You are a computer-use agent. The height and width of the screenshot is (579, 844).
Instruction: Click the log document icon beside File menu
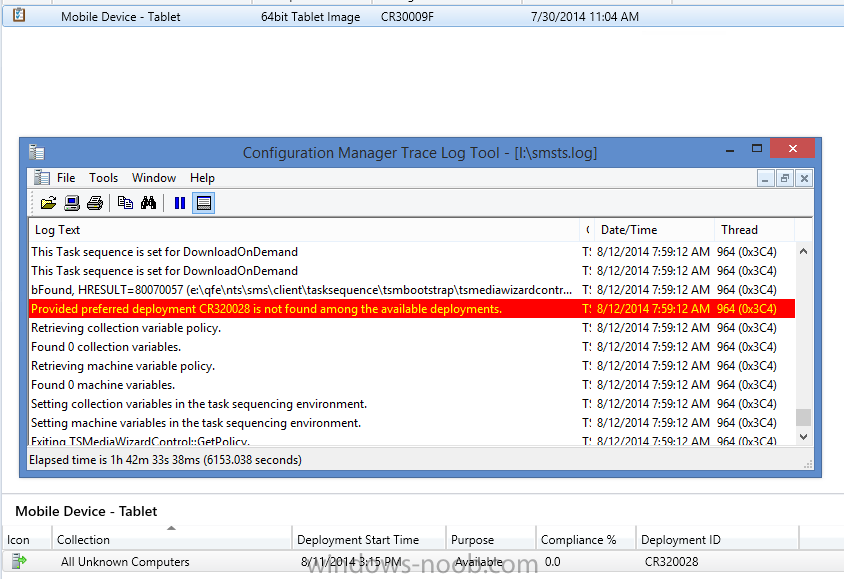[x=41, y=177]
